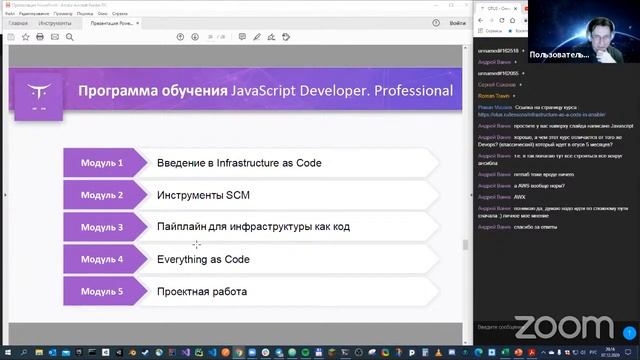This screenshot has width=640, height=360.
Task: Expand the left navigation pane arrow
Action: tap(5, 195)
